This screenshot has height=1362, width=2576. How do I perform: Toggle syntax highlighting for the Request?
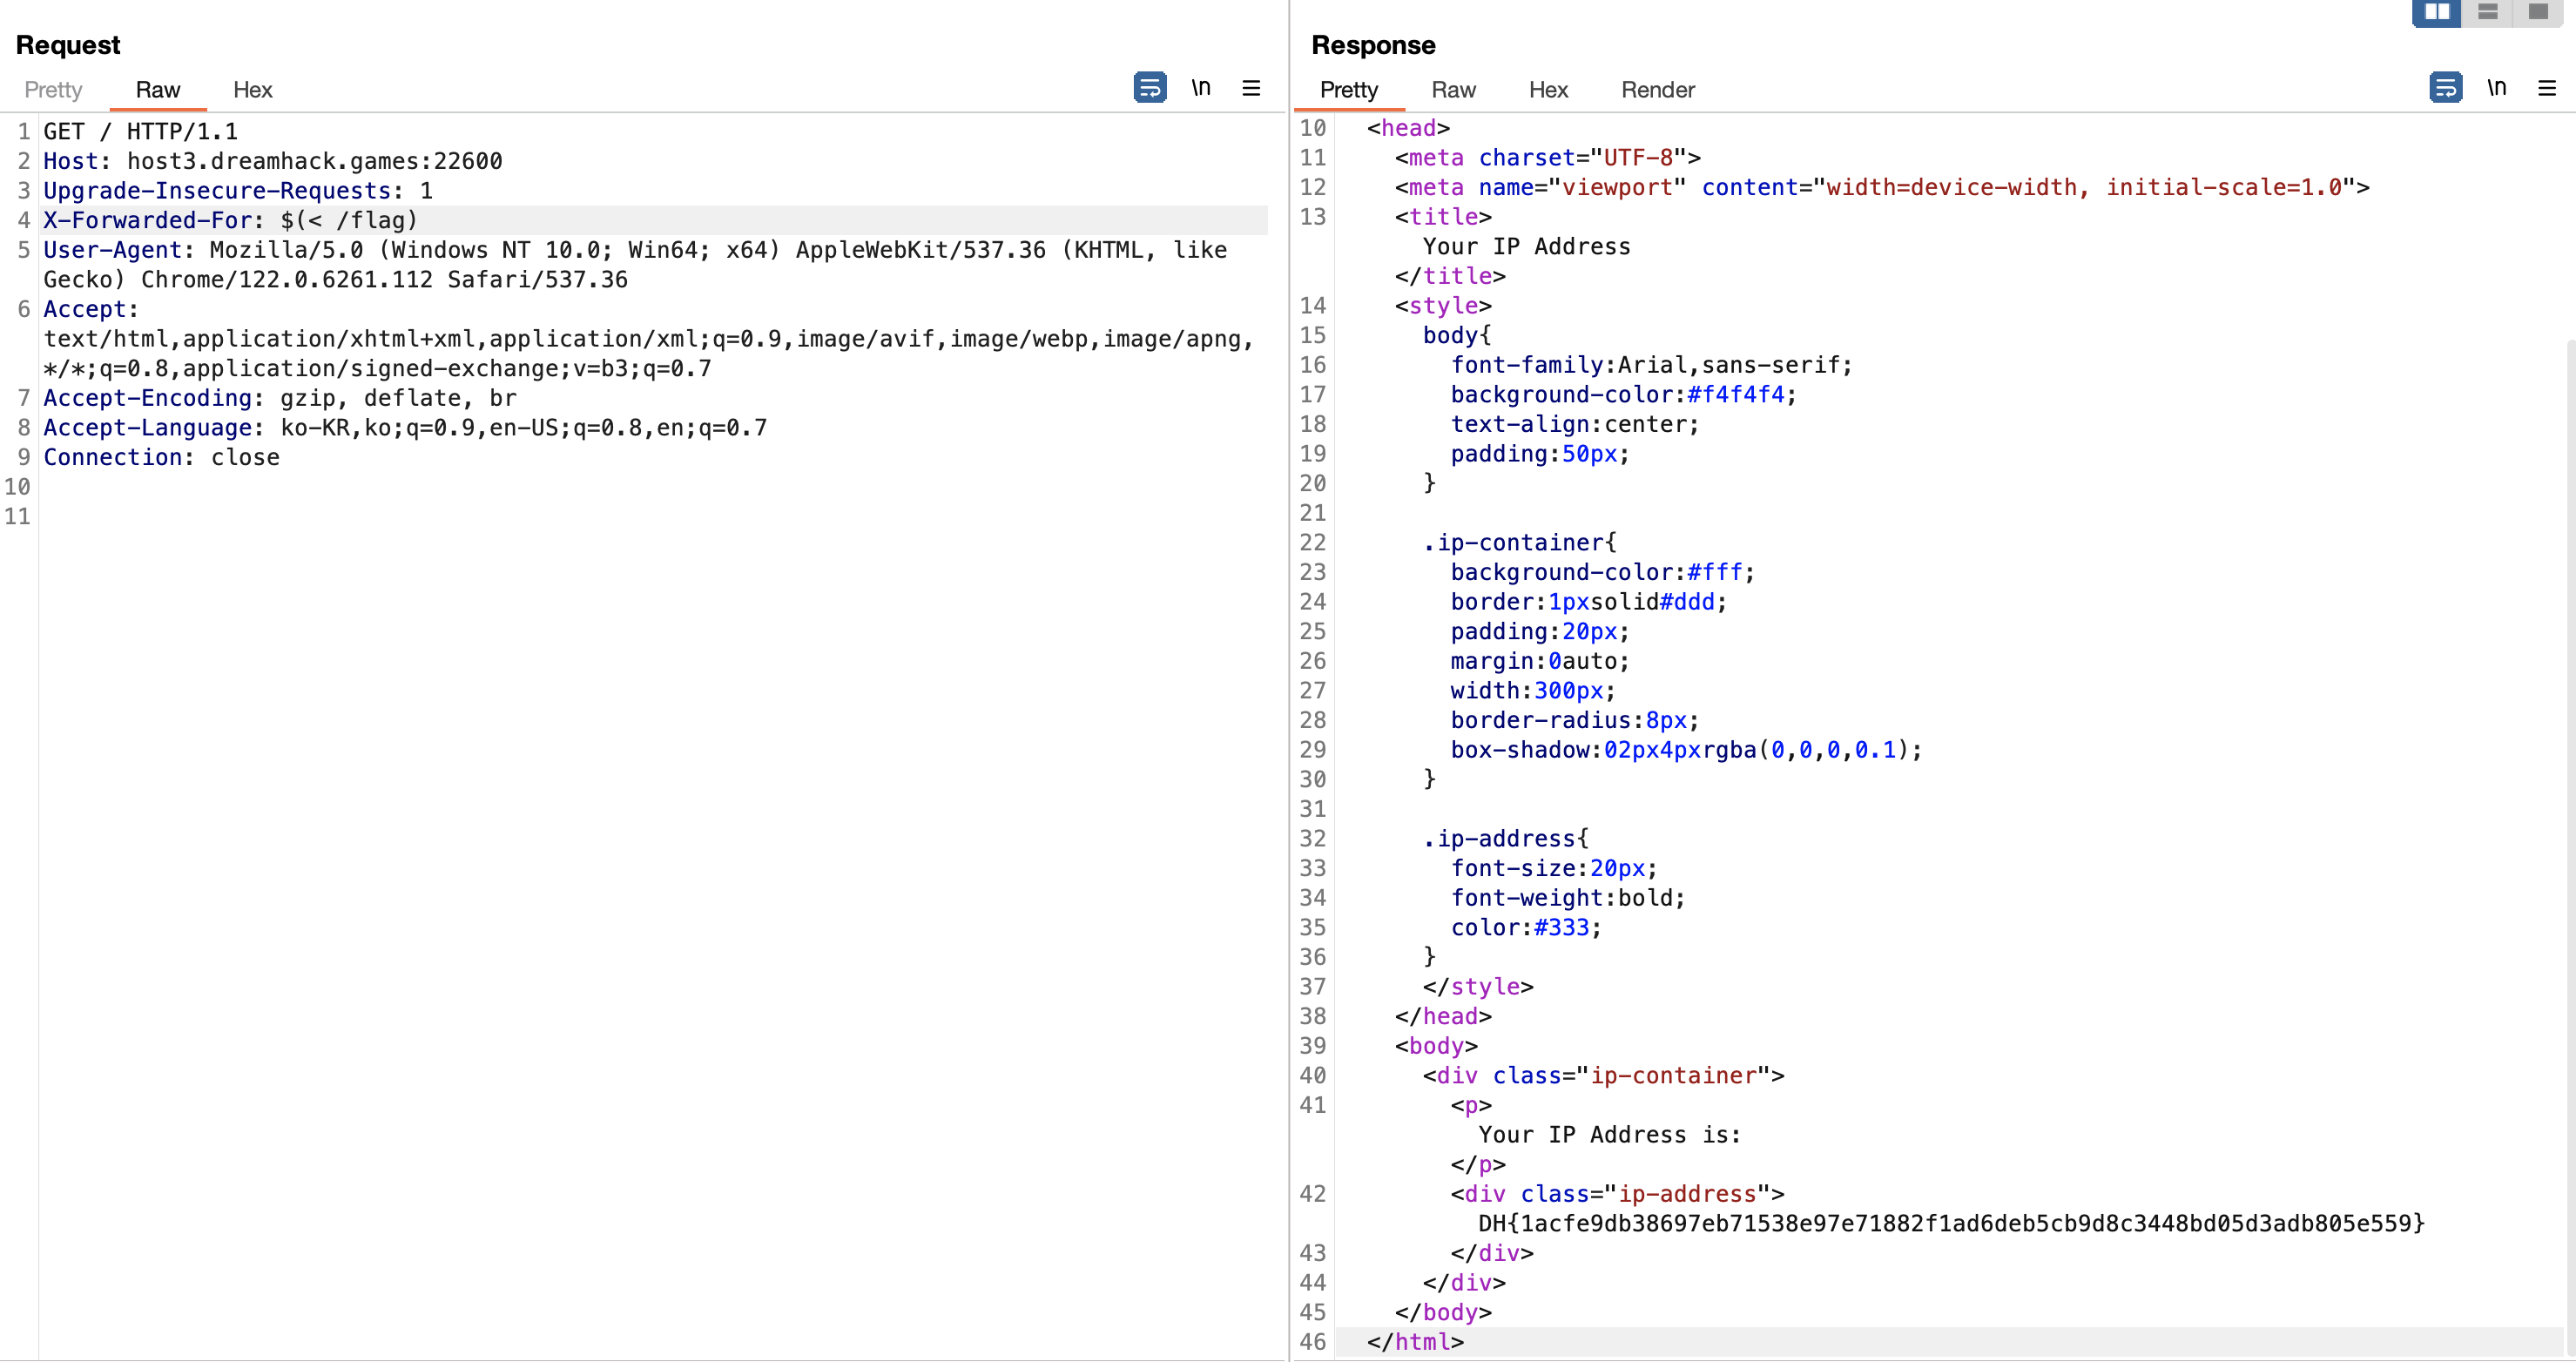(1150, 88)
